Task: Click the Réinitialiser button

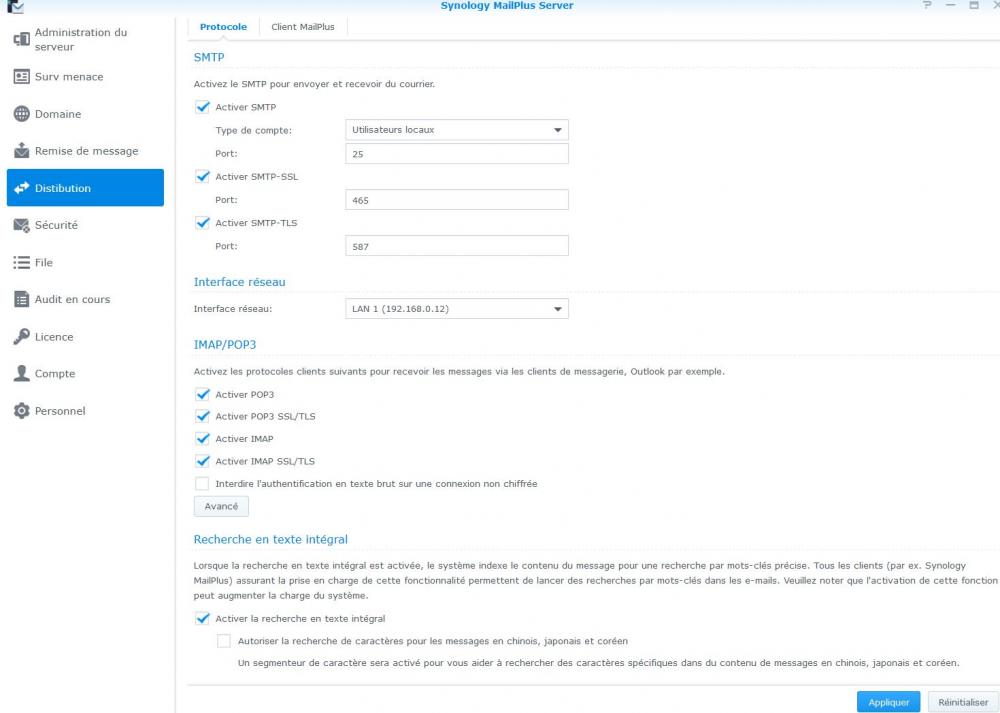Action: click(x=963, y=702)
